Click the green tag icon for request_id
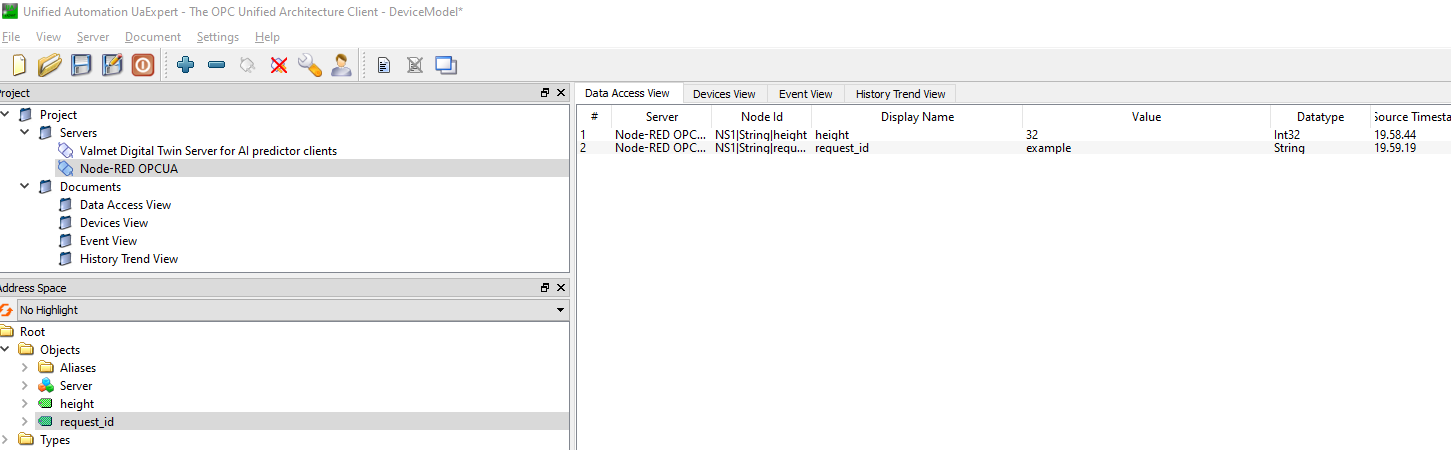This screenshot has width=1451, height=450. pos(45,422)
